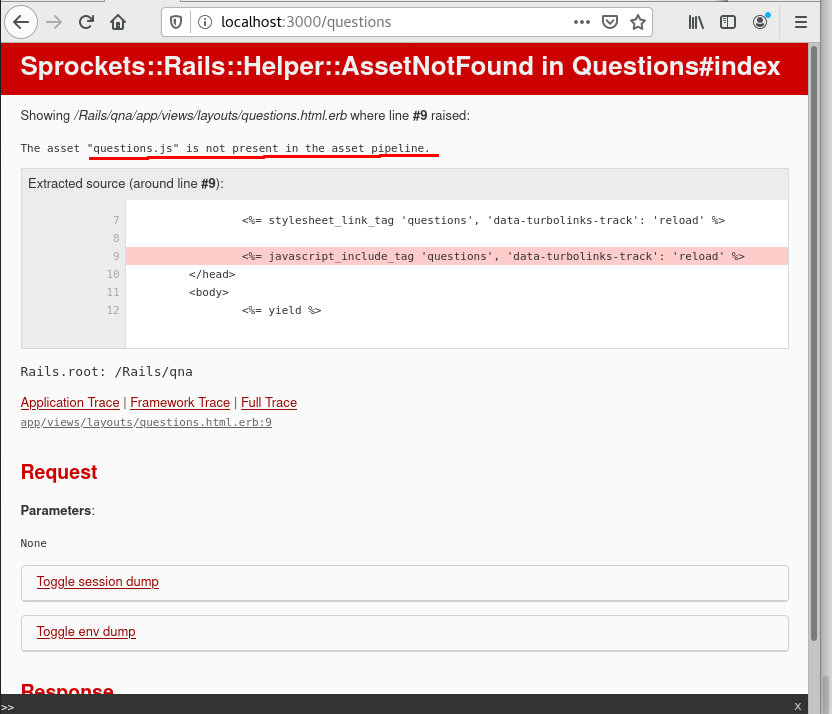Click the error title heading
This screenshot has width=832, height=714.
[x=400, y=66]
